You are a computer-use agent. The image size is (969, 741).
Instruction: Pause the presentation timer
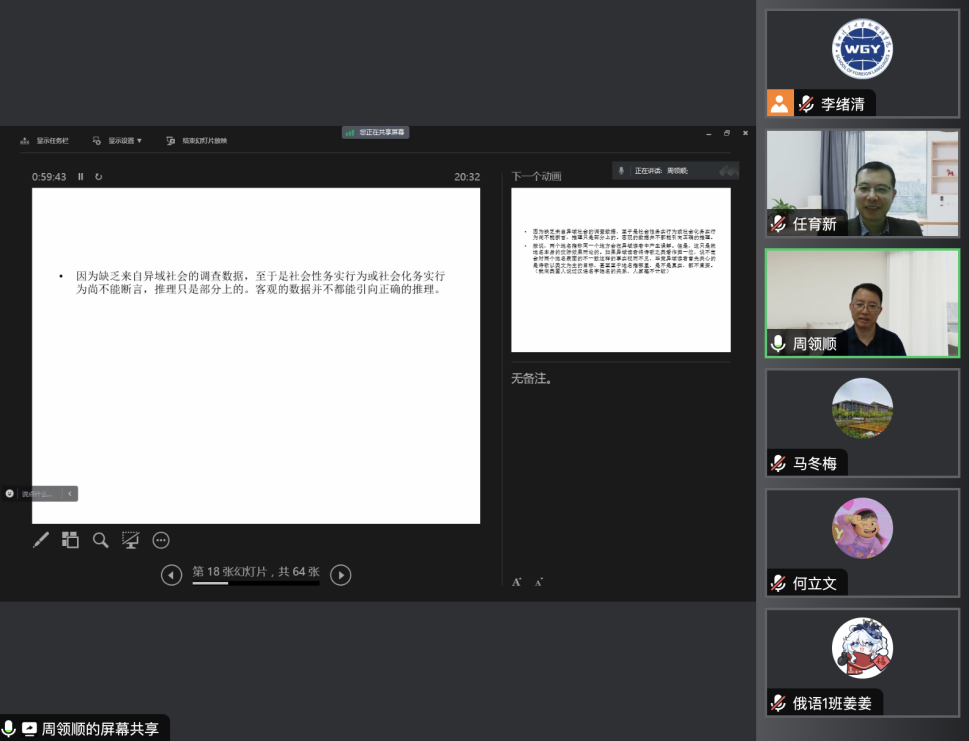tap(81, 177)
